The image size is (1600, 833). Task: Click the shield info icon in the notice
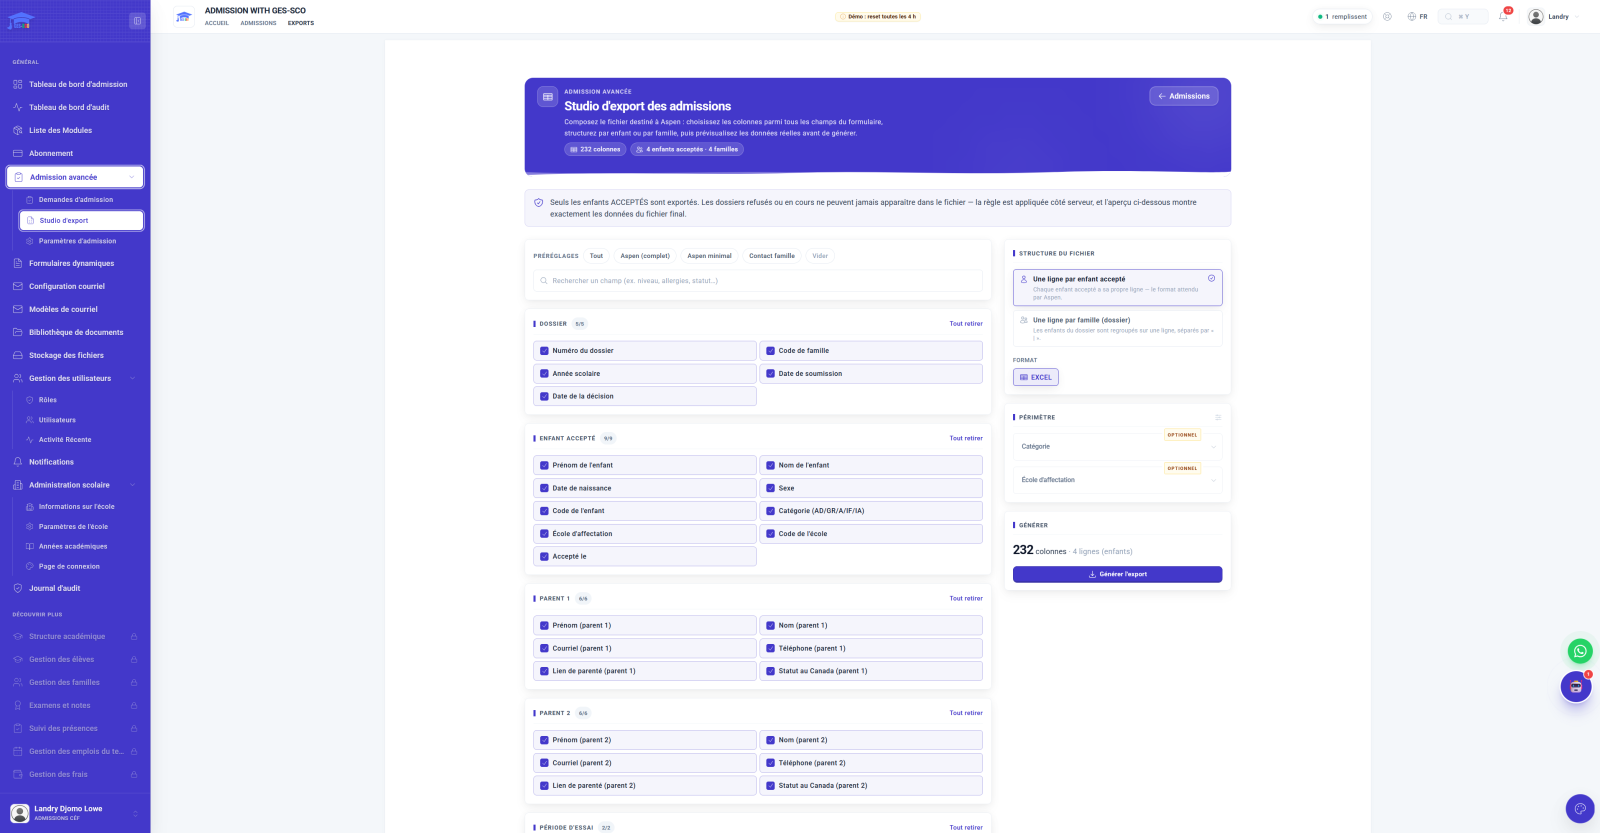click(x=539, y=202)
